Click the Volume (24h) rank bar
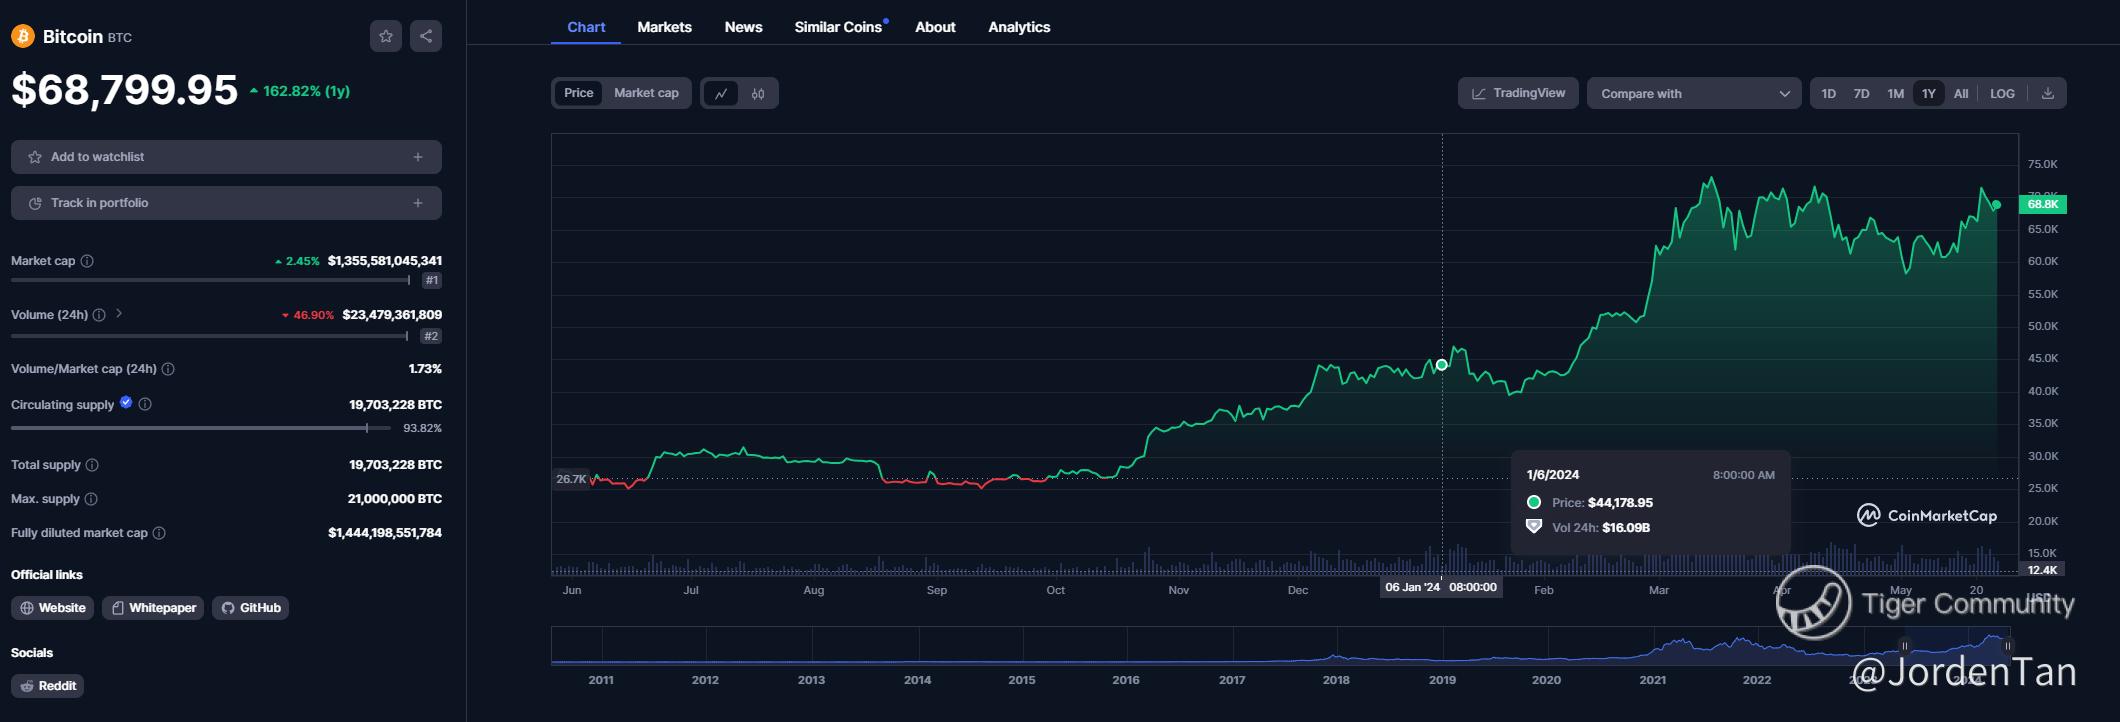The width and height of the screenshot is (2120, 722). pos(210,336)
